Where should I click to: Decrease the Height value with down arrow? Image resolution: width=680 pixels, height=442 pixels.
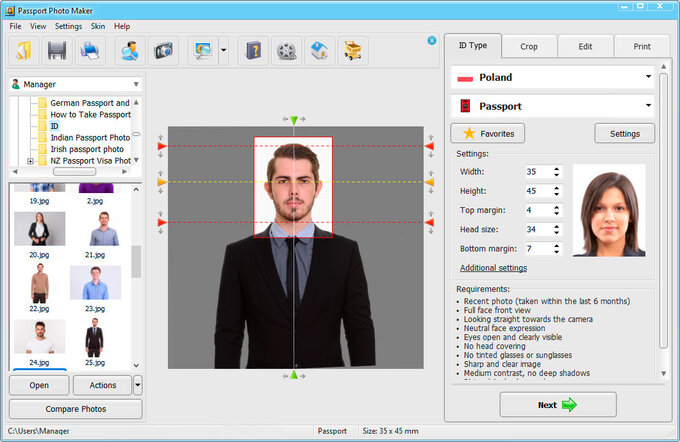(x=556, y=194)
